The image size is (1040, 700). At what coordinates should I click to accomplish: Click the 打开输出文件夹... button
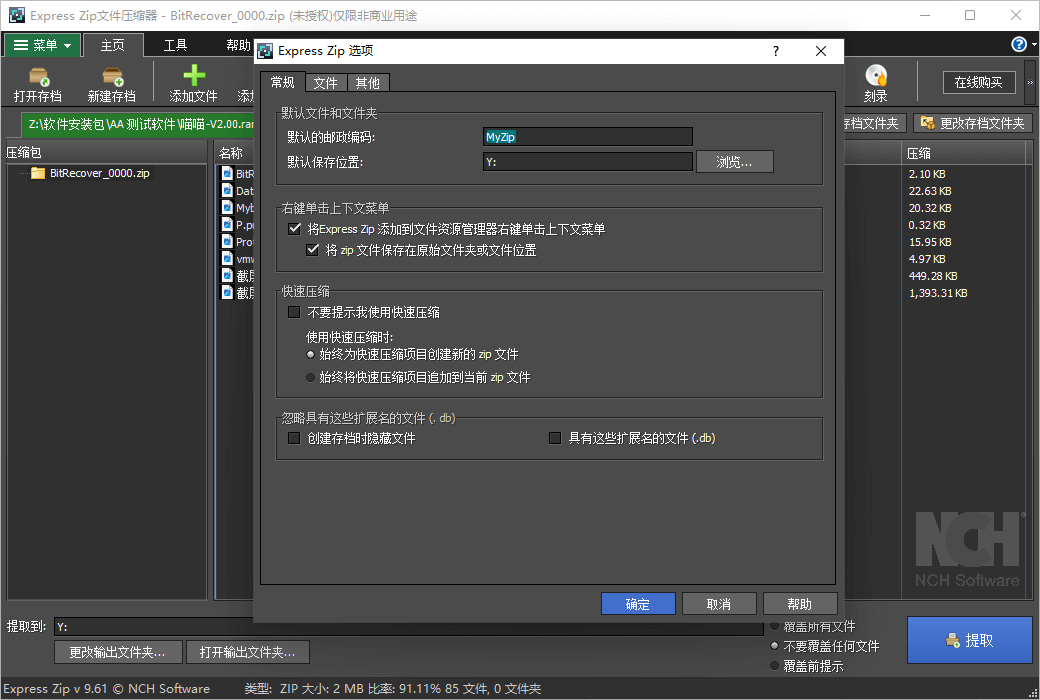click(247, 652)
